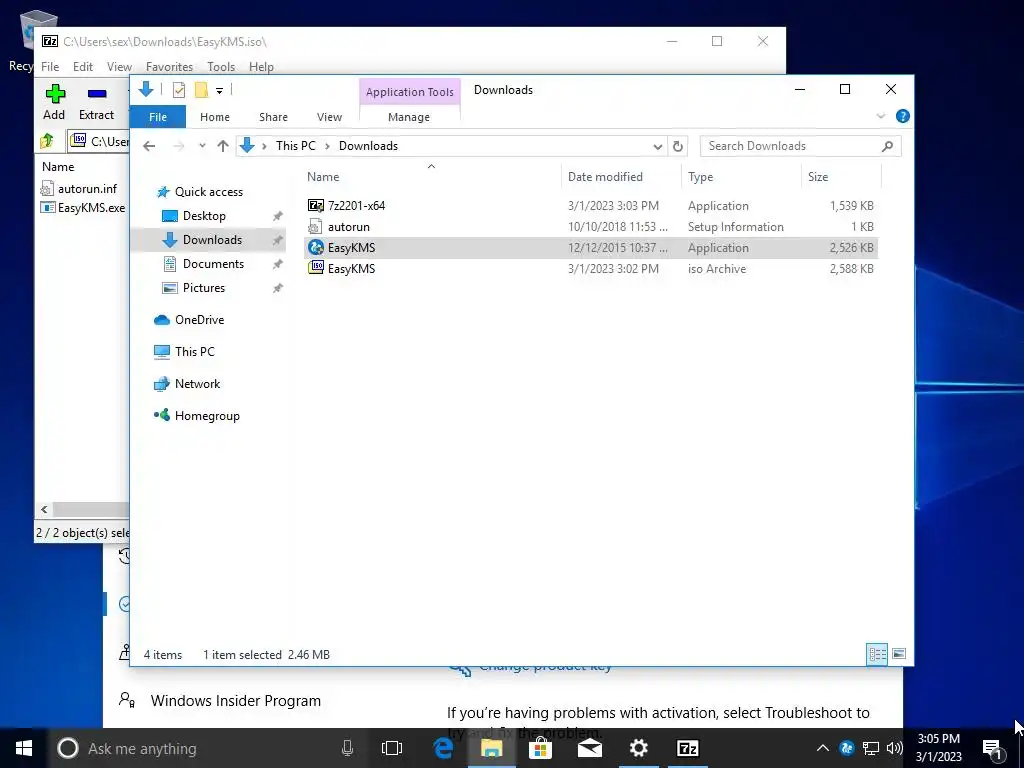Open the Manage tab under Application Tools
This screenshot has width=1024, height=768.
[x=409, y=117]
